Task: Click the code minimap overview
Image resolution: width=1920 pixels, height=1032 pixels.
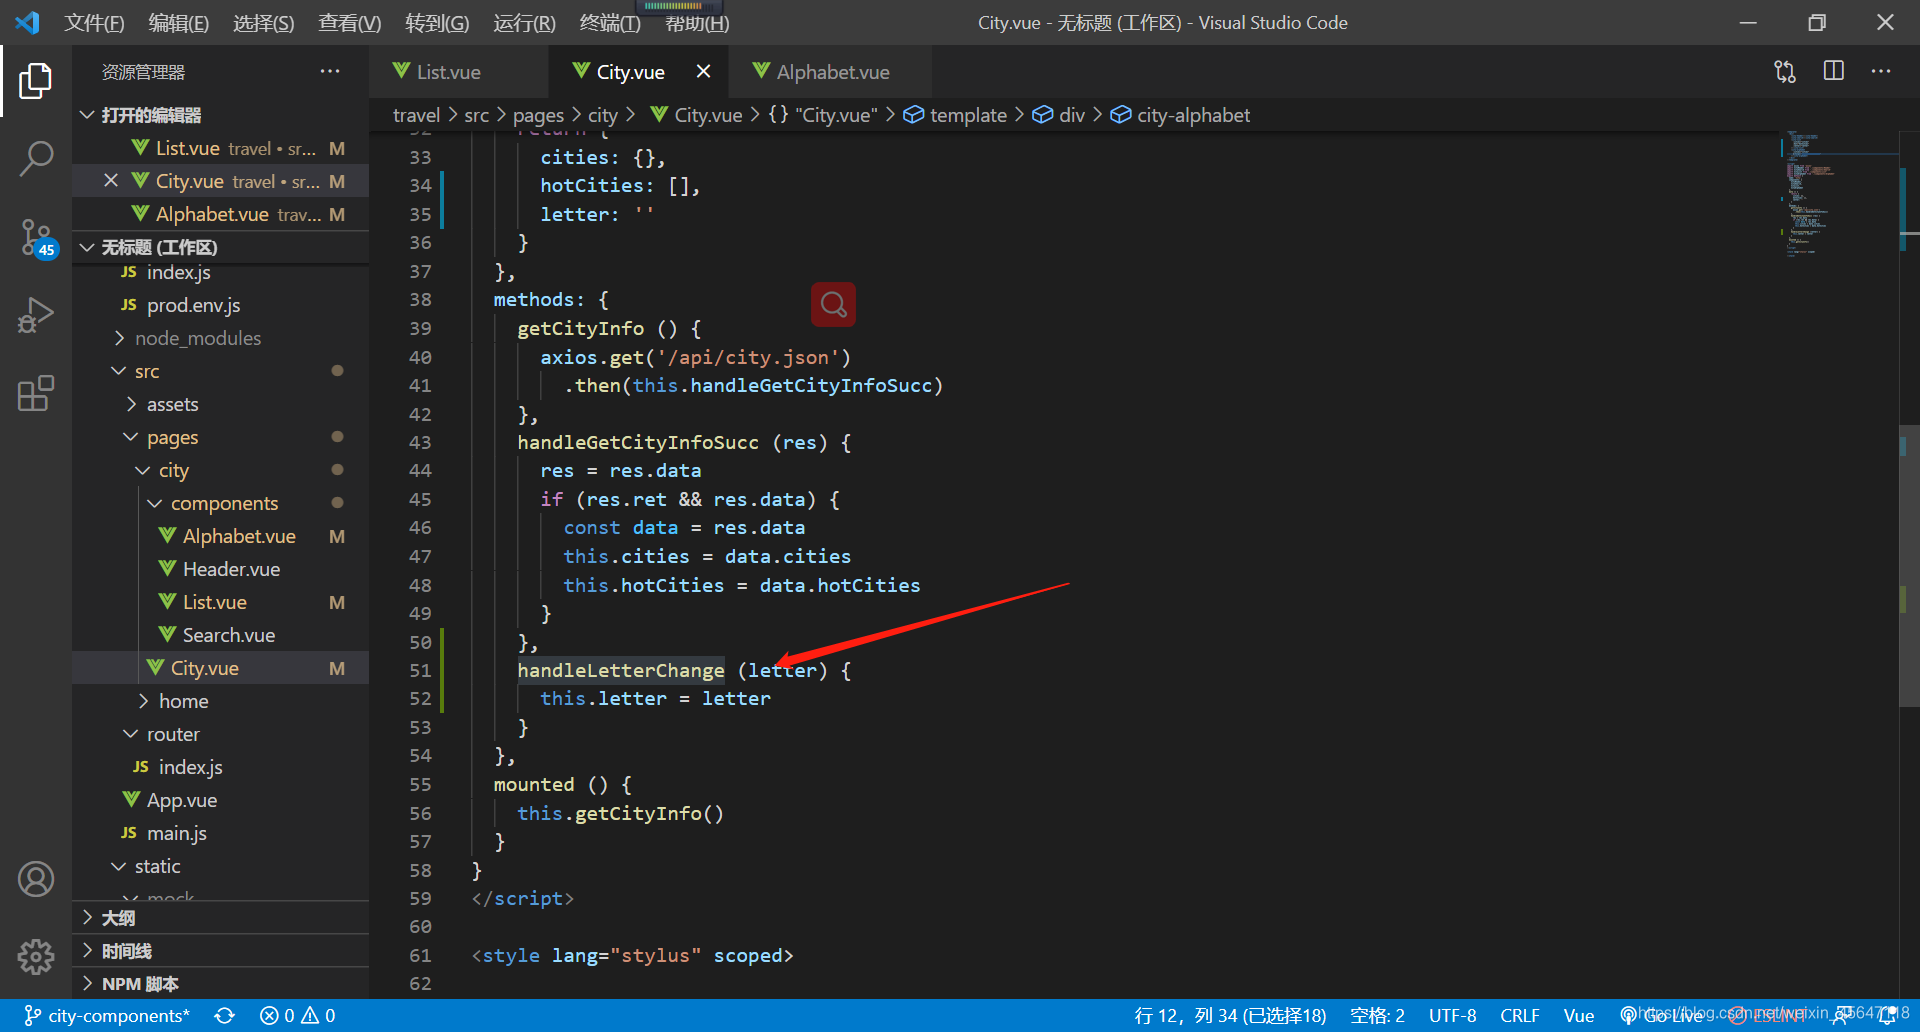Action: (x=1838, y=195)
